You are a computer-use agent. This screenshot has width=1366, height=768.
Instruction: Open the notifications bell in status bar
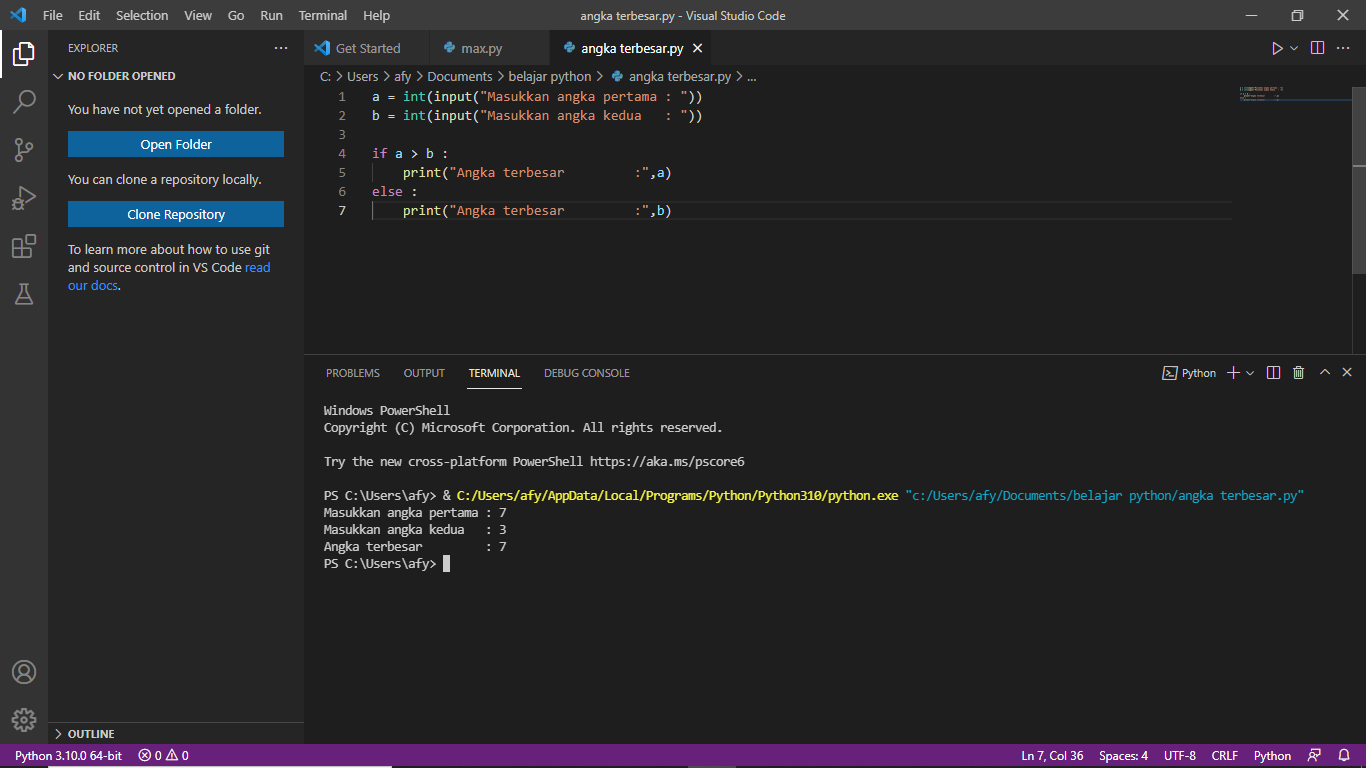click(x=1343, y=756)
